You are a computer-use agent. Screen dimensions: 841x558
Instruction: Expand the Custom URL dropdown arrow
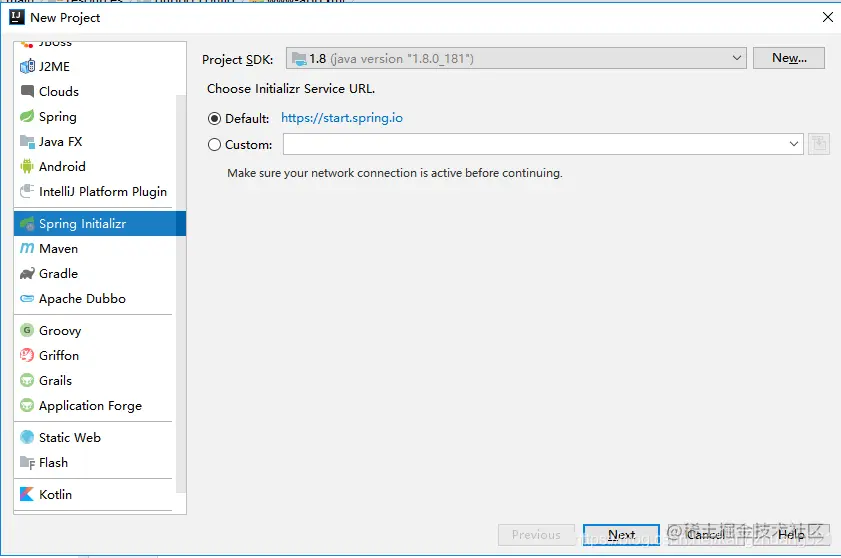[x=794, y=144]
